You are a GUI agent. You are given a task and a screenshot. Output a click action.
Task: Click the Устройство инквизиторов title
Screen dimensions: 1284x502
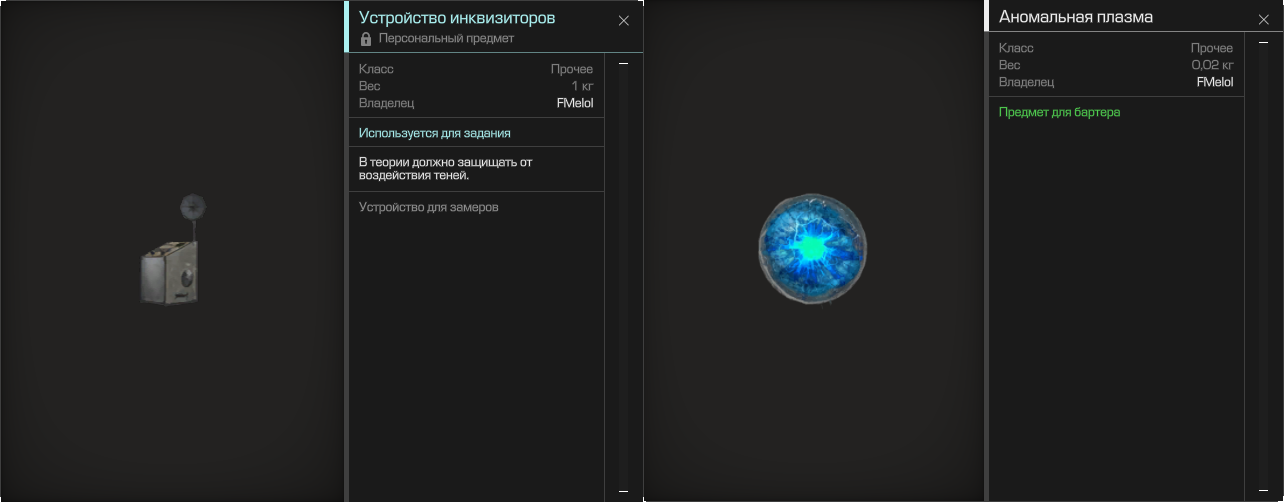[x=457, y=18]
